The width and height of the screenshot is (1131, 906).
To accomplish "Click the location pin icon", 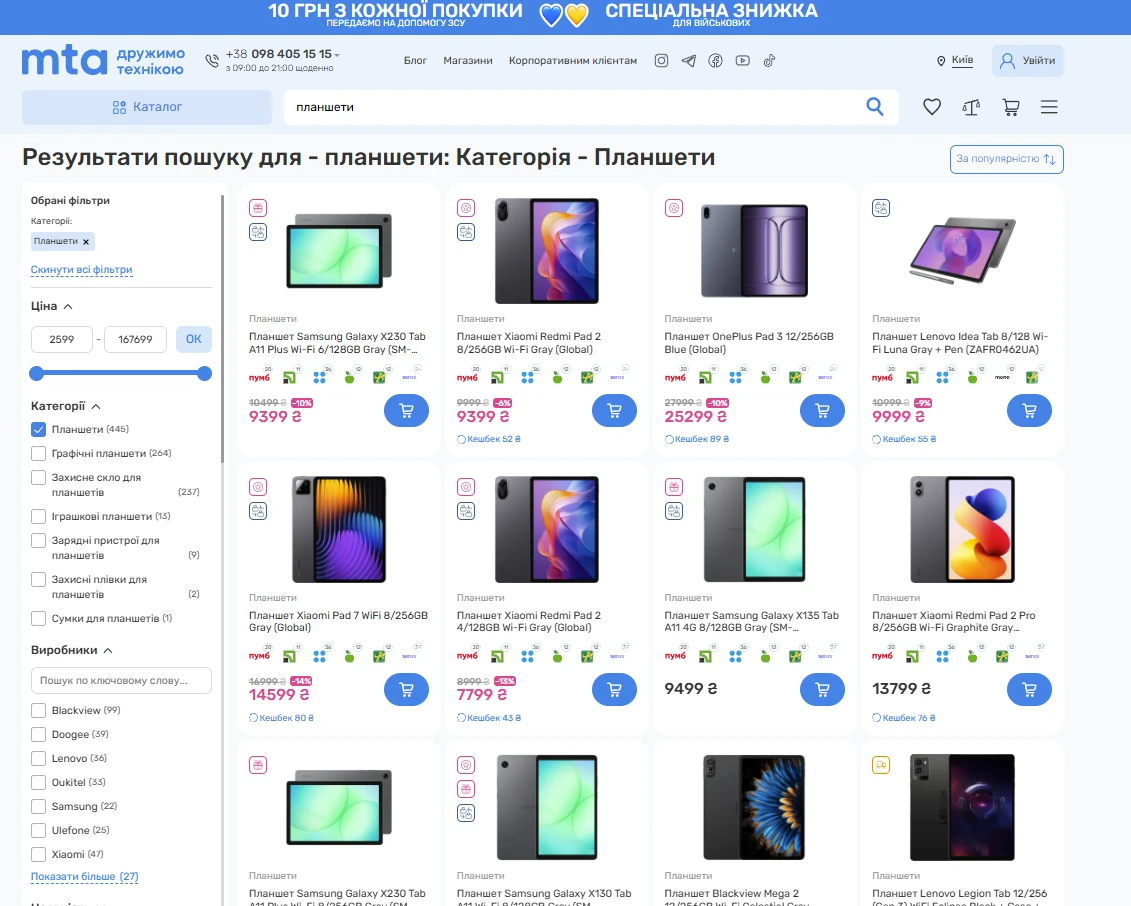I will [941, 61].
